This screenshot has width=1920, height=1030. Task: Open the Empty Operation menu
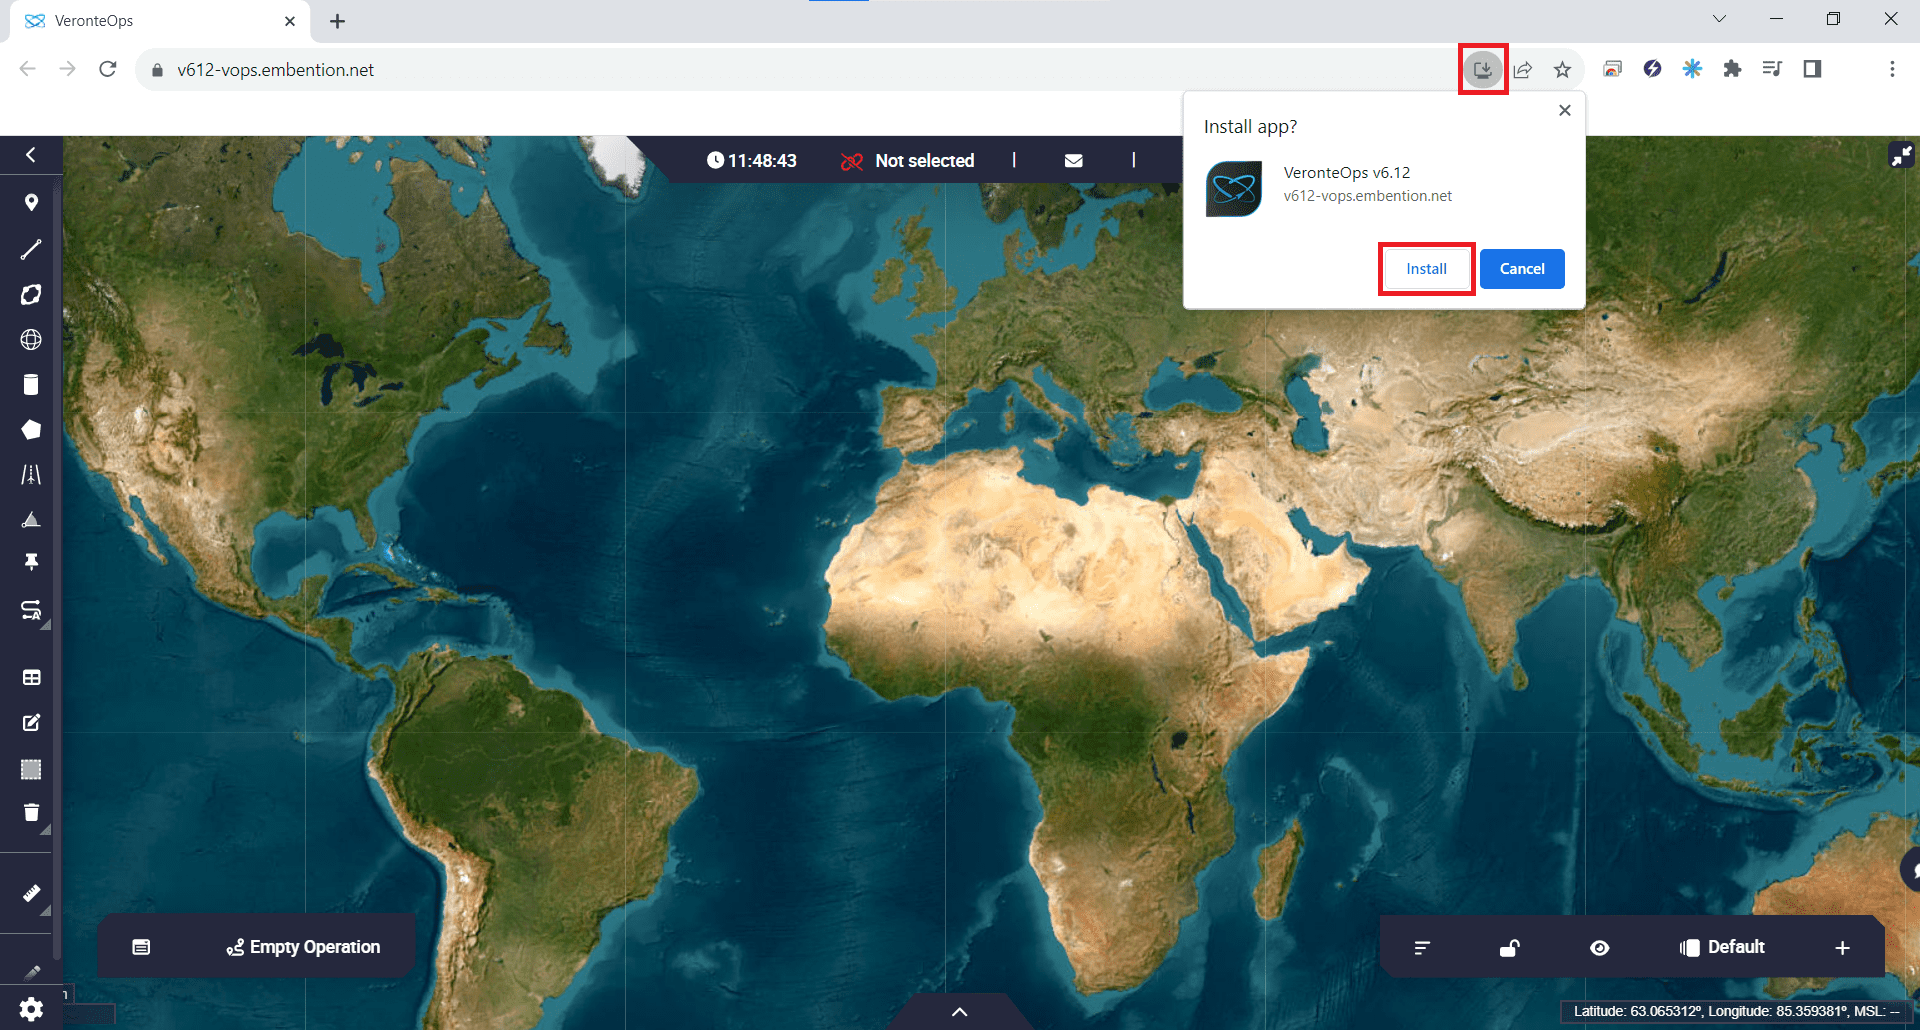(x=303, y=947)
